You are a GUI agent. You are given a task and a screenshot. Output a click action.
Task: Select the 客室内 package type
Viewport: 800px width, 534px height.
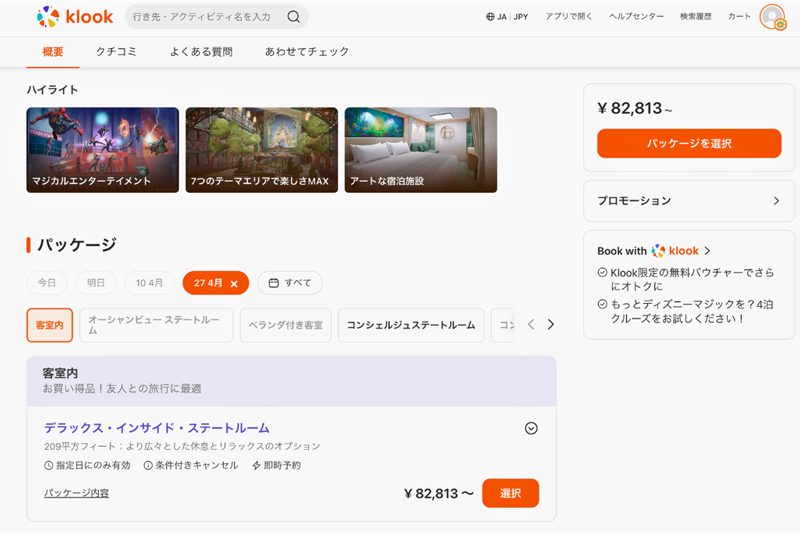[49, 325]
